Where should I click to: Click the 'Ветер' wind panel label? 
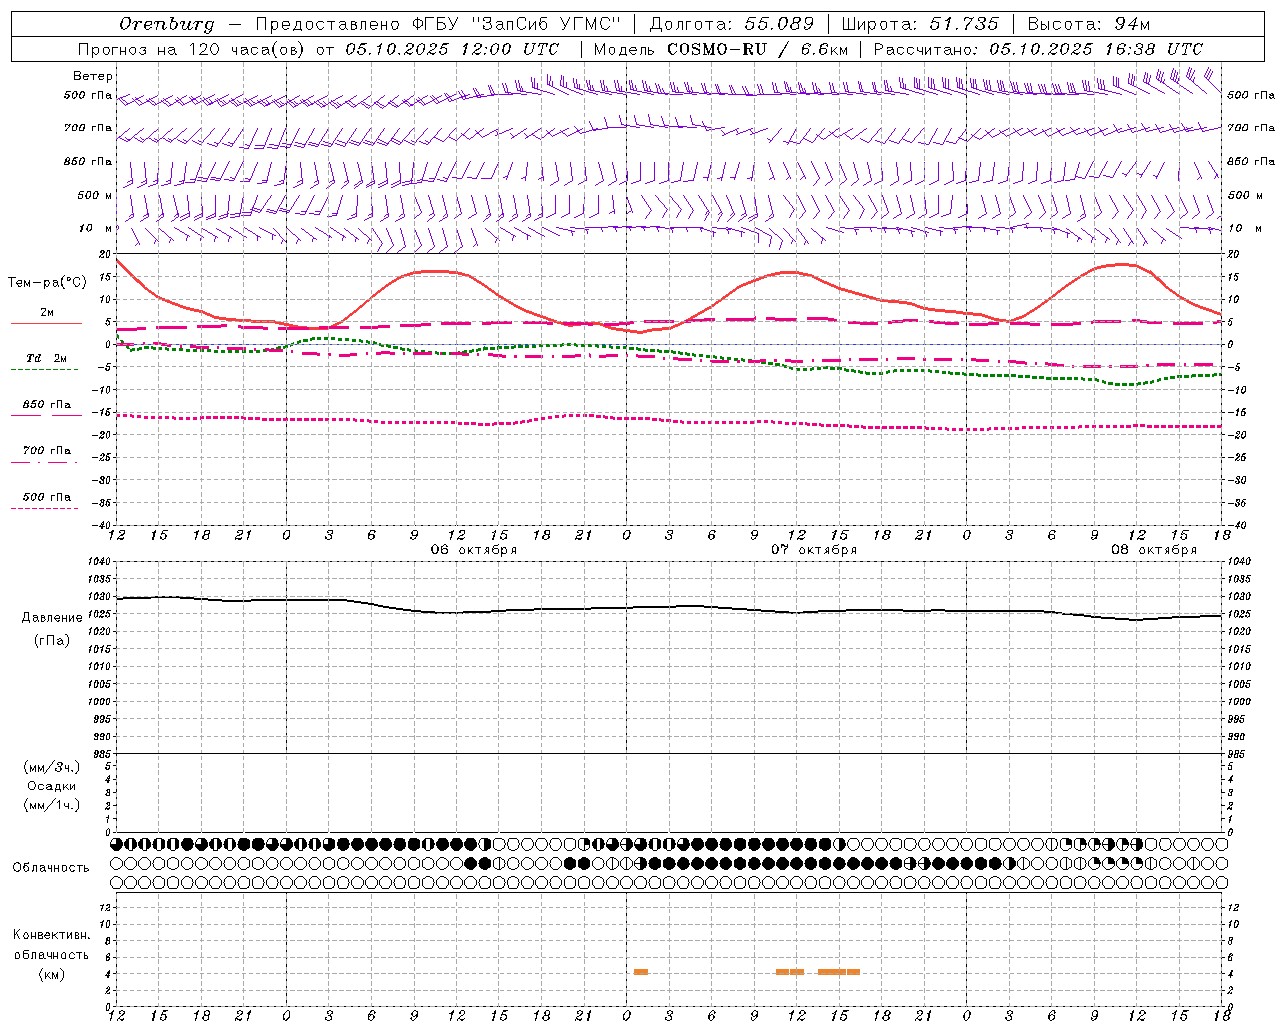pos(93,76)
